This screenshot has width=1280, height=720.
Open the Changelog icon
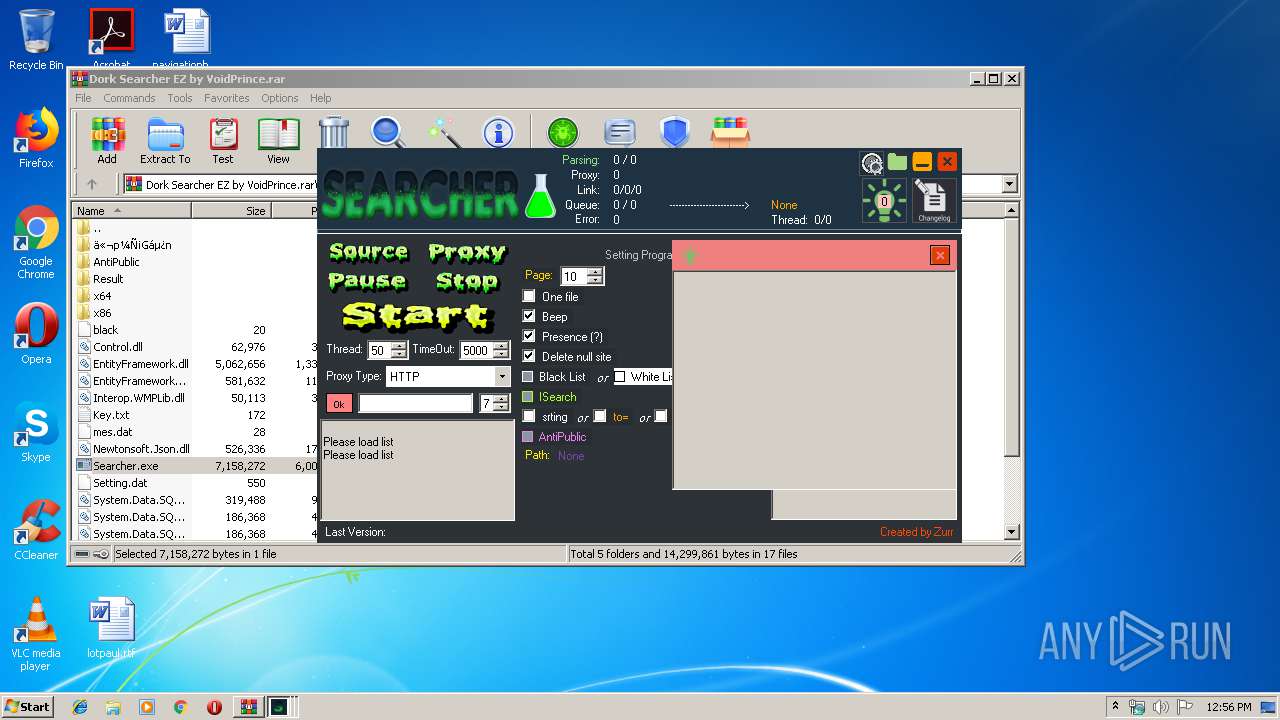pos(934,201)
